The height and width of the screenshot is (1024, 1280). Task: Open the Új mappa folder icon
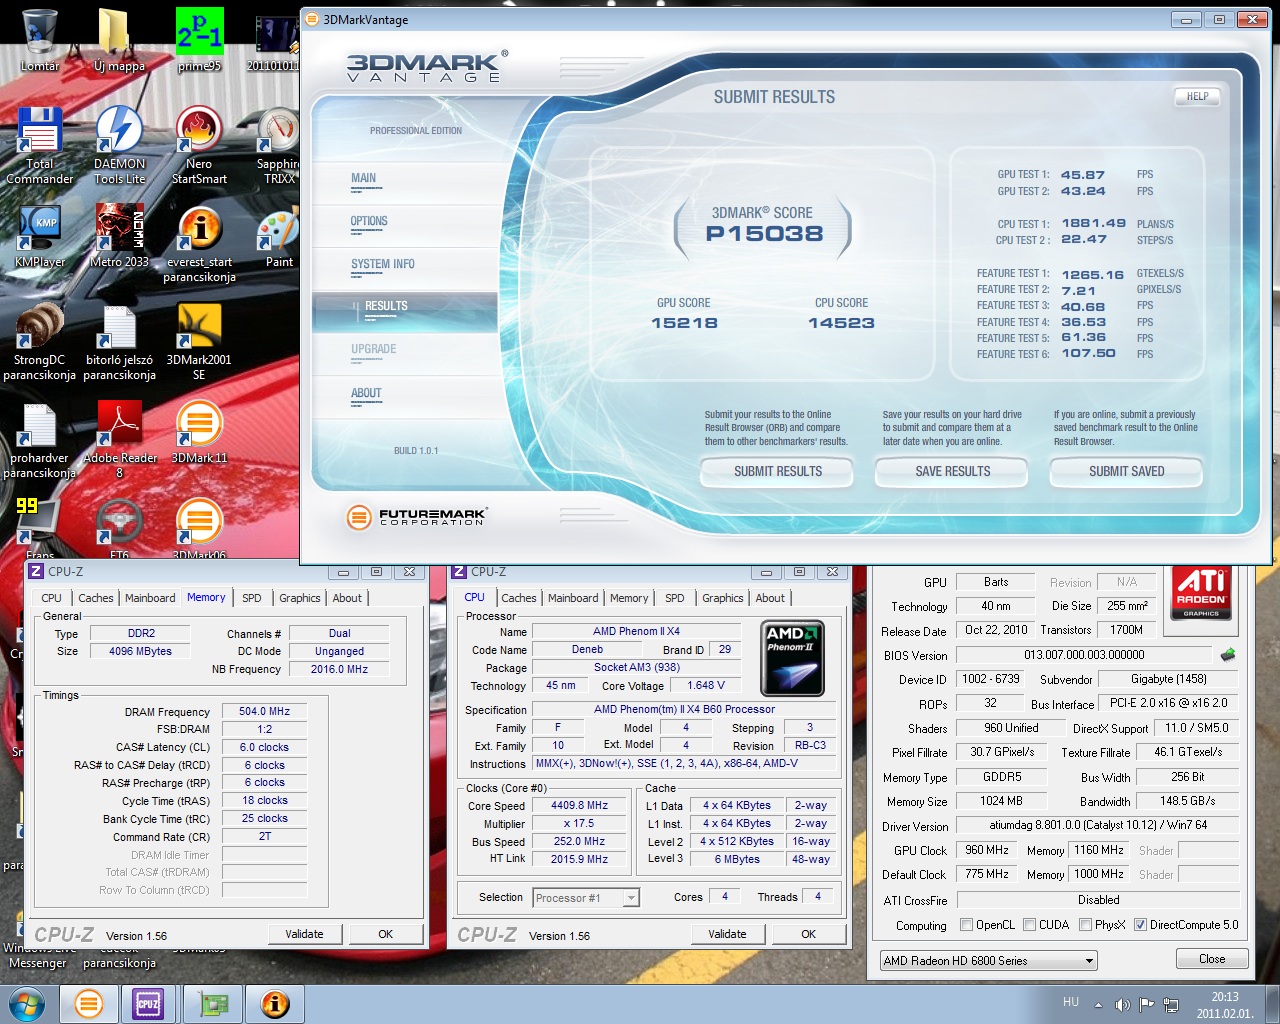[x=119, y=40]
